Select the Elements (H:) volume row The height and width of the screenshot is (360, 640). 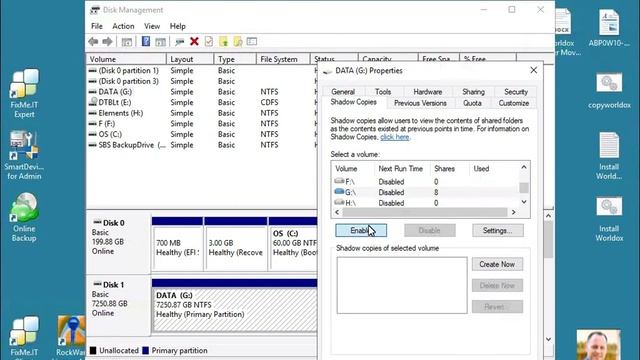coord(202,113)
